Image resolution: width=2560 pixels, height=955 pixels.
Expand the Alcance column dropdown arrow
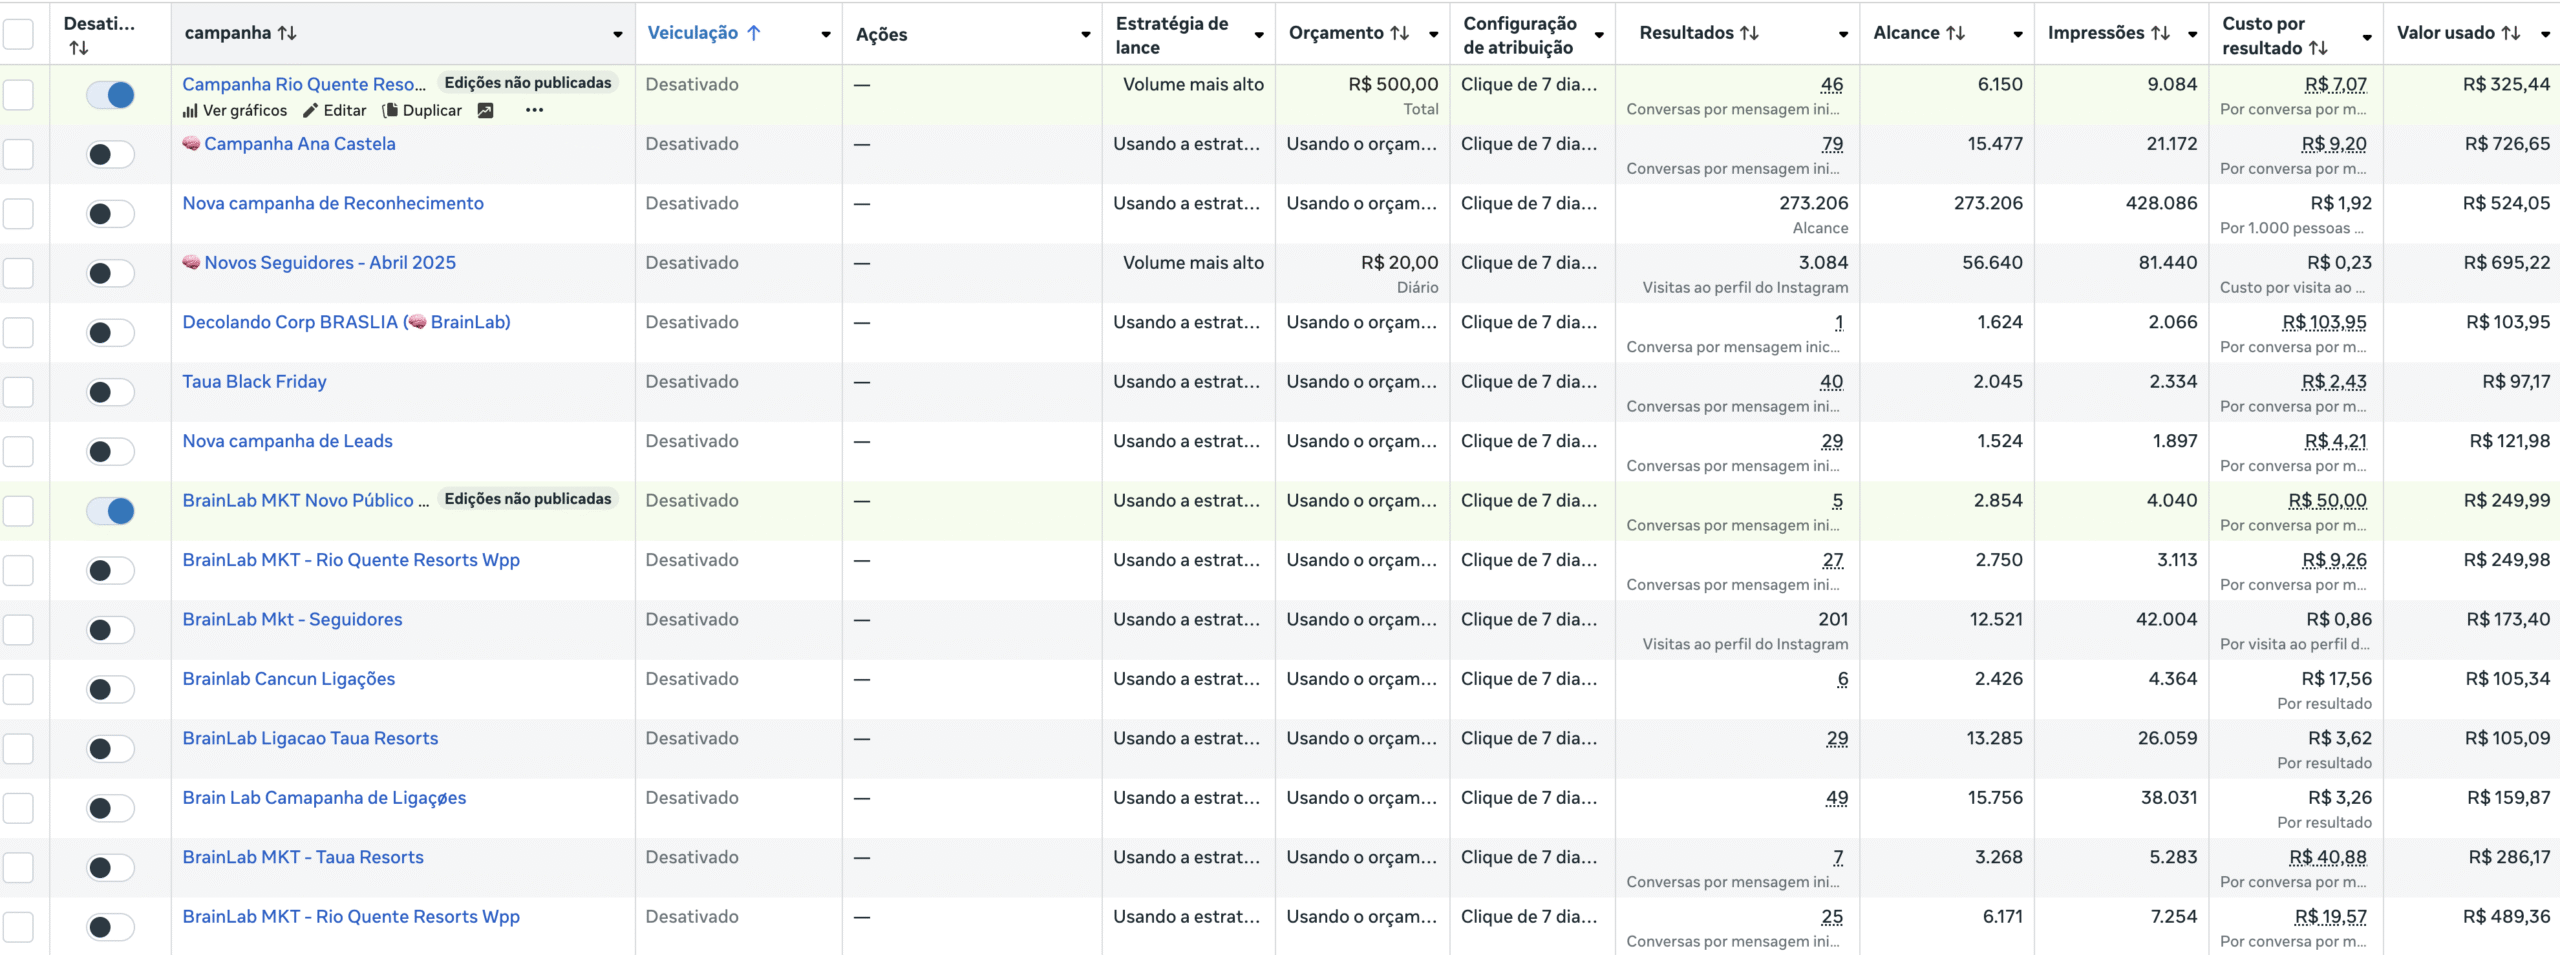click(x=2018, y=34)
